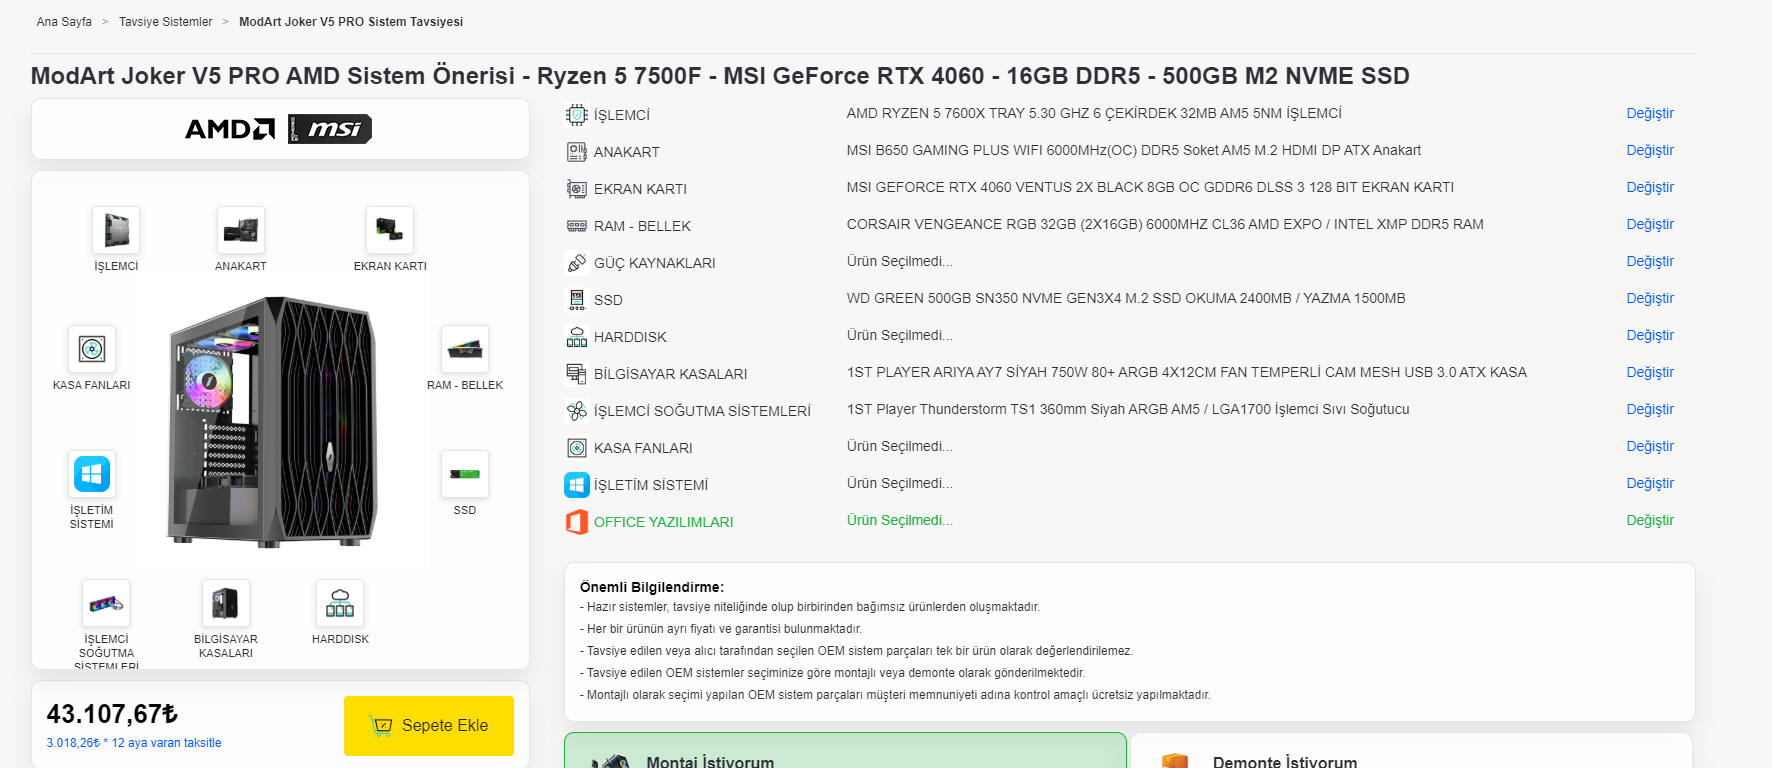Viewport: 1772px width, 768px height.
Task: Click the RAM - Bellek thumbnail in the diagram
Action: 465,349
